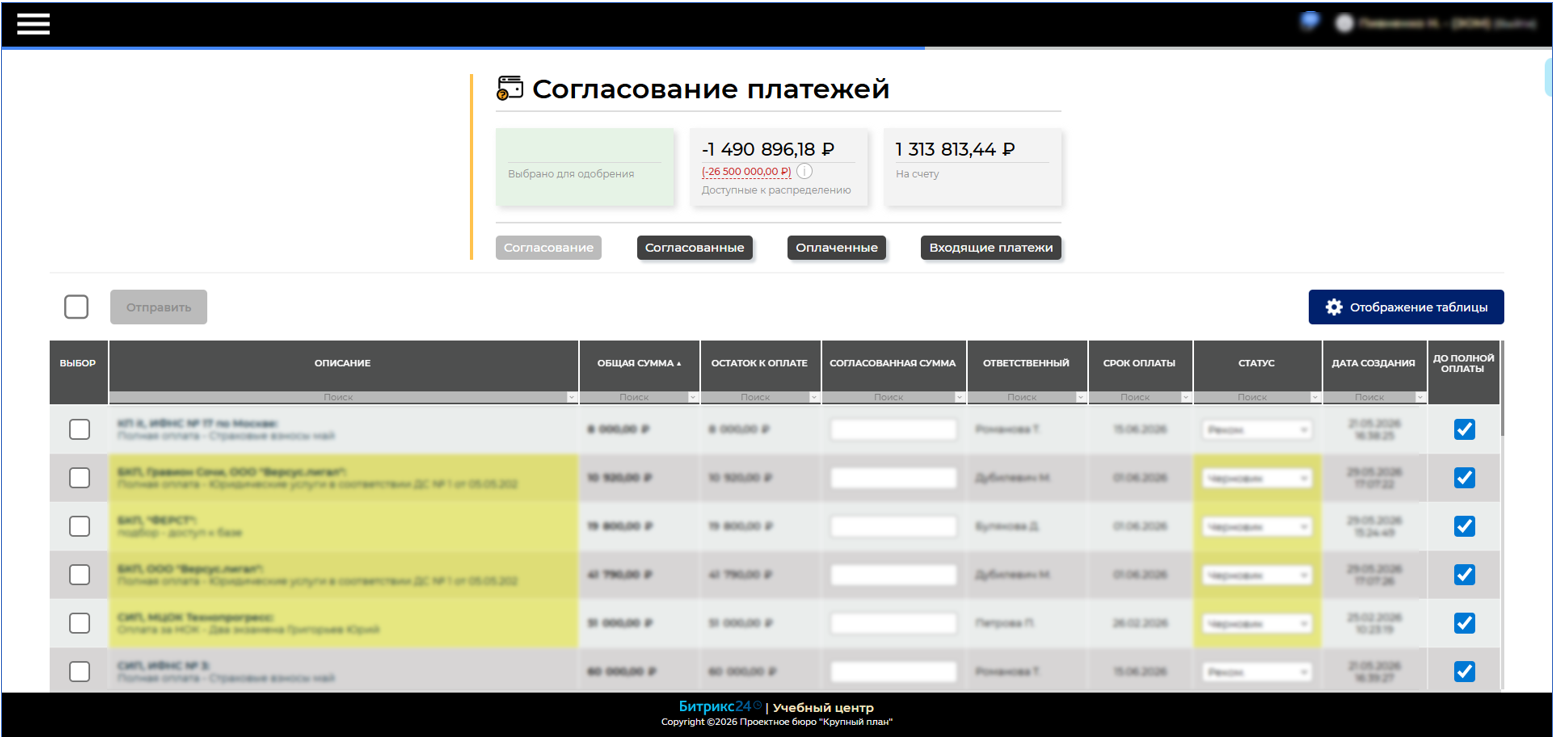This screenshot has height=737, width=1553.
Task: Click the sort arrow on Общая сумма header
Action: click(x=679, y=364)
